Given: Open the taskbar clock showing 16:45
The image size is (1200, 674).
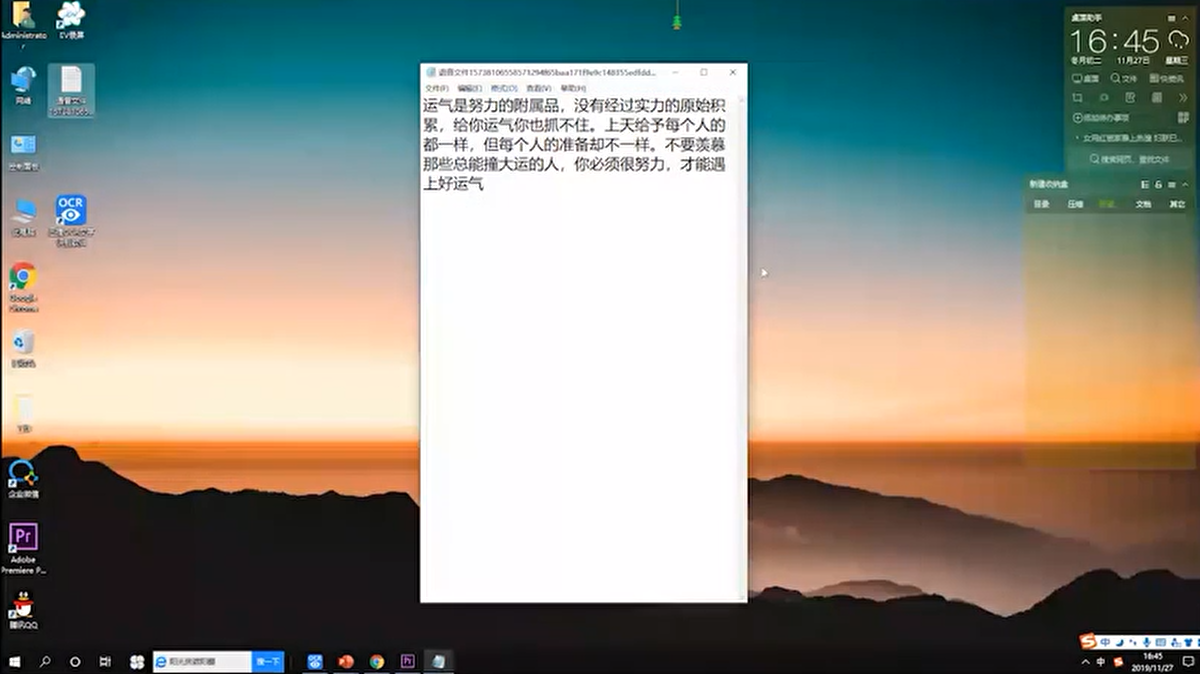Looking at the screenshot, I should coord(1153,662).
